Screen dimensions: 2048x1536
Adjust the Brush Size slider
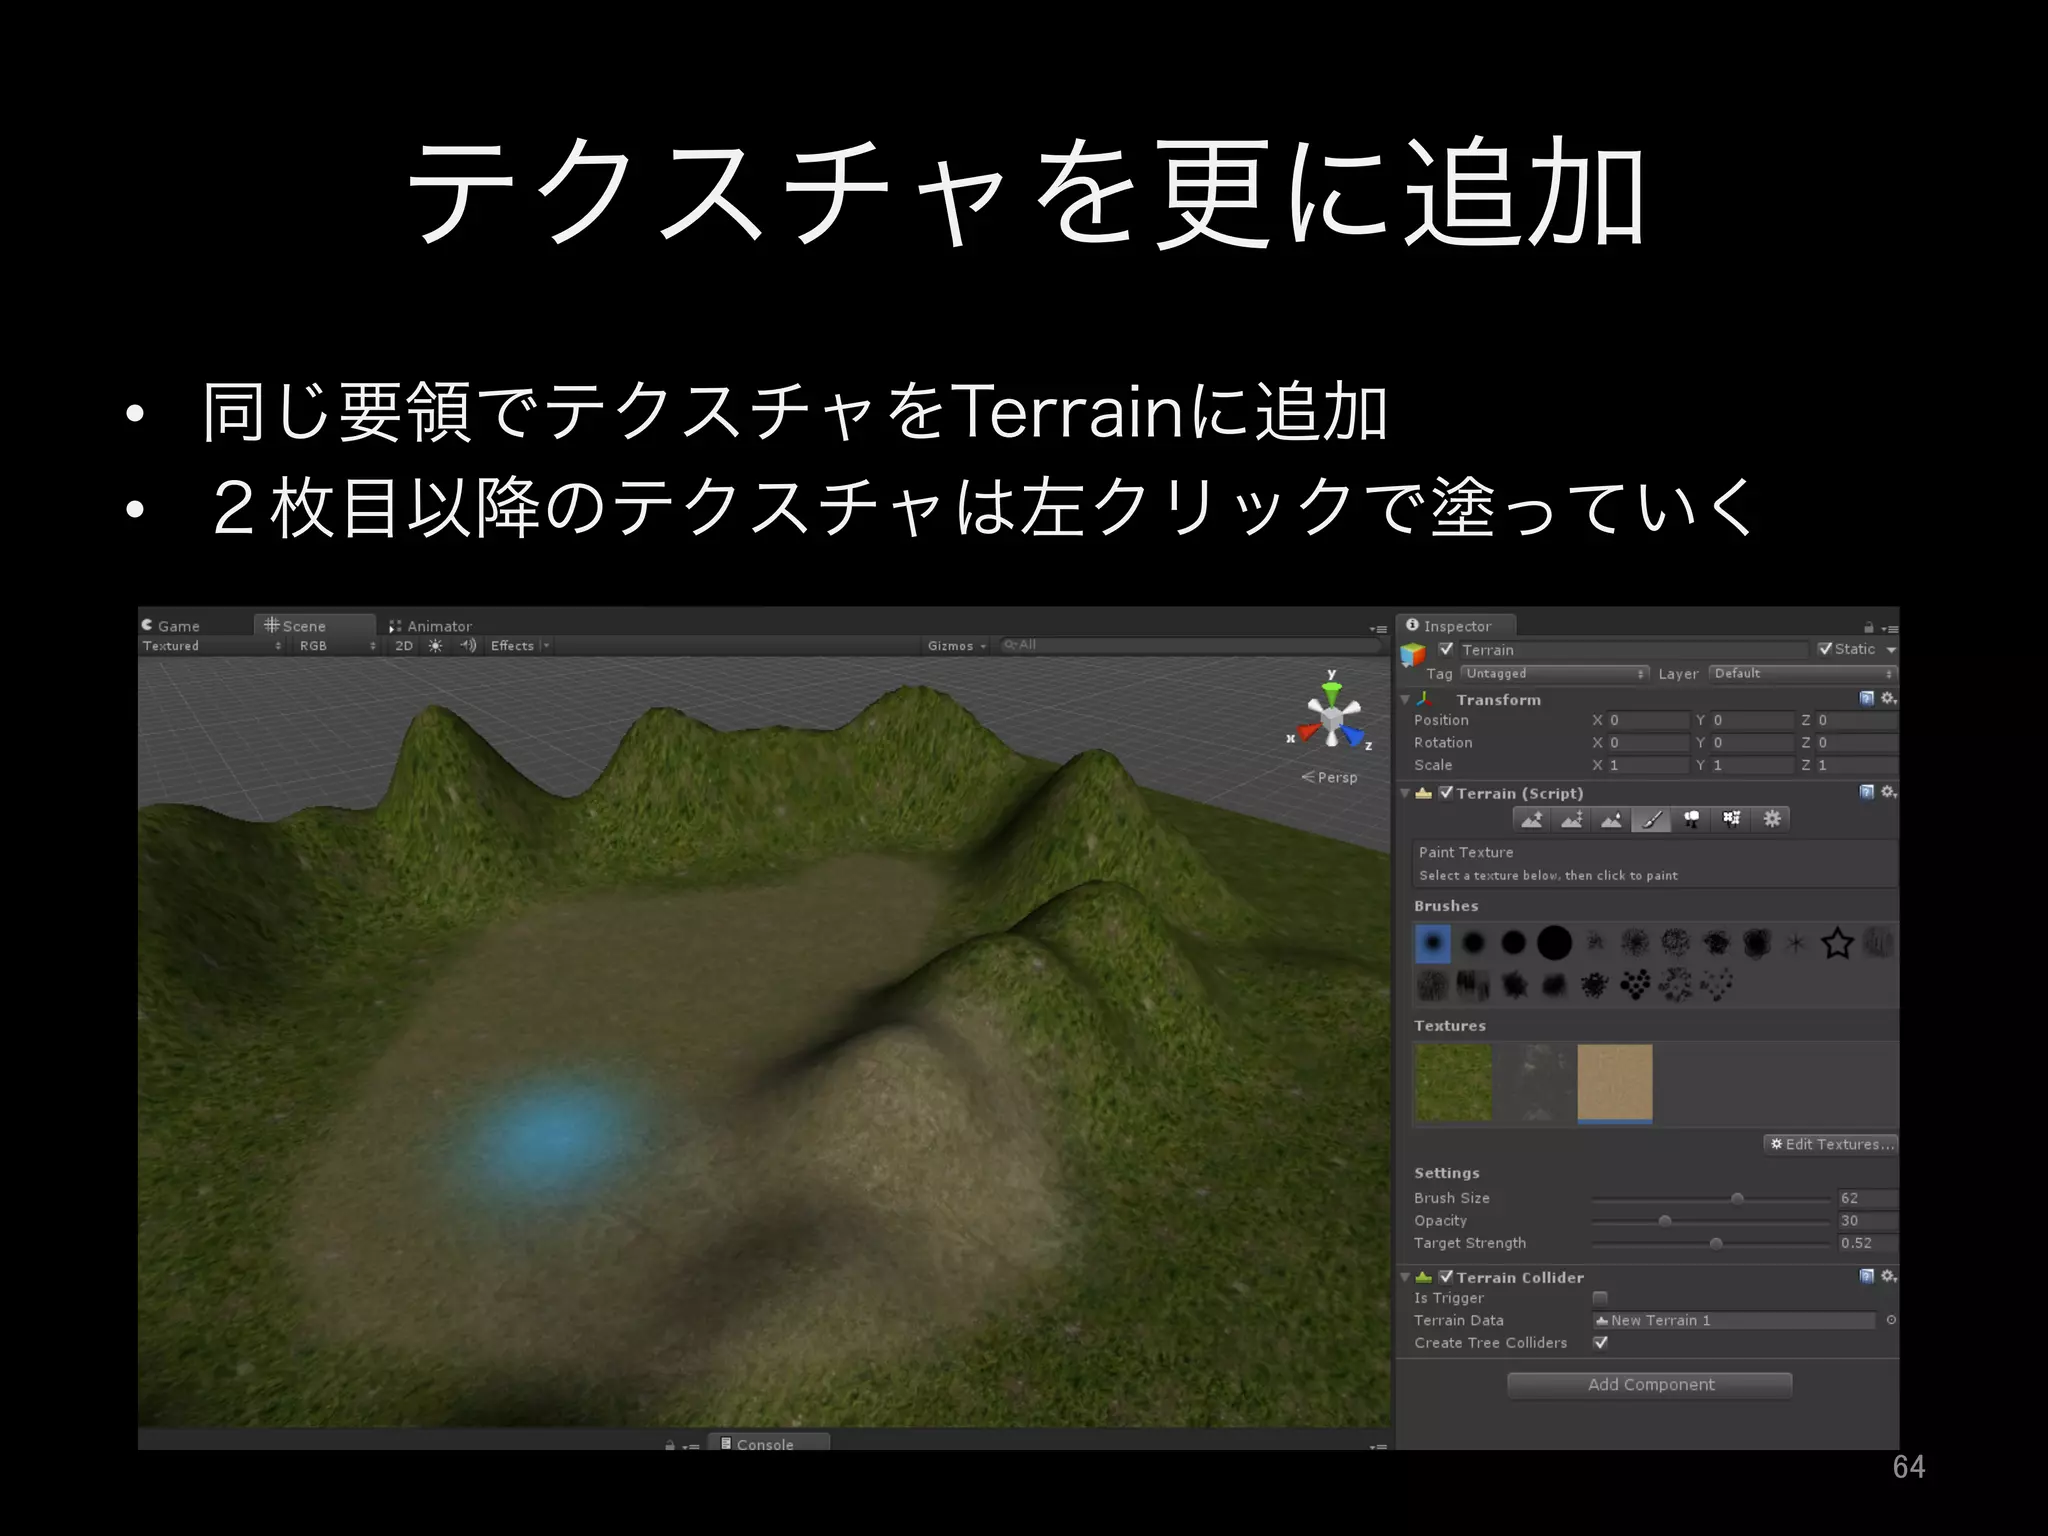1737,1198
